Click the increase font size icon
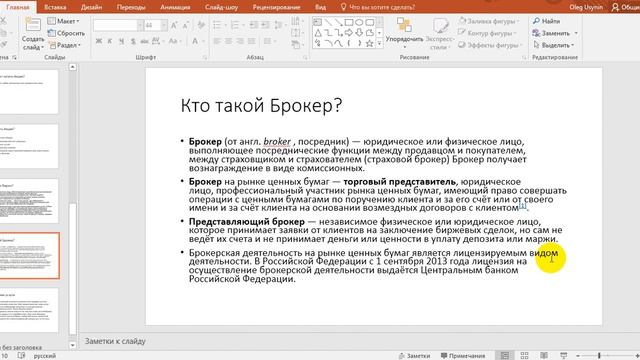The width and height of the screenshot is (640, 360). click(174, 25)
